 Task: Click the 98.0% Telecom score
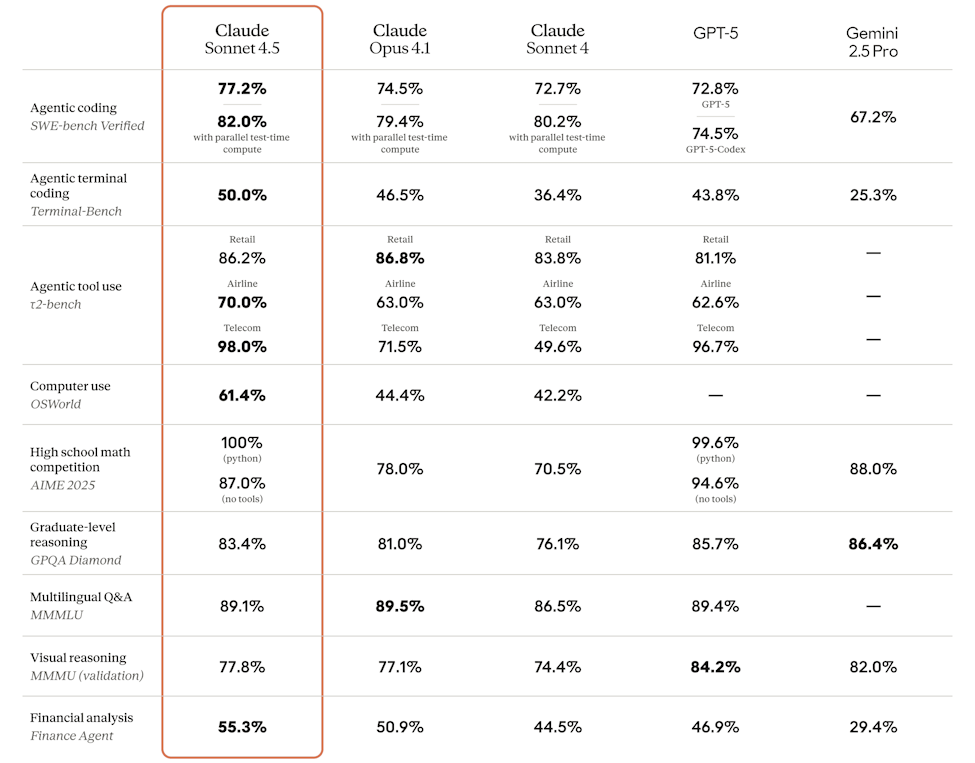[242, 346]
